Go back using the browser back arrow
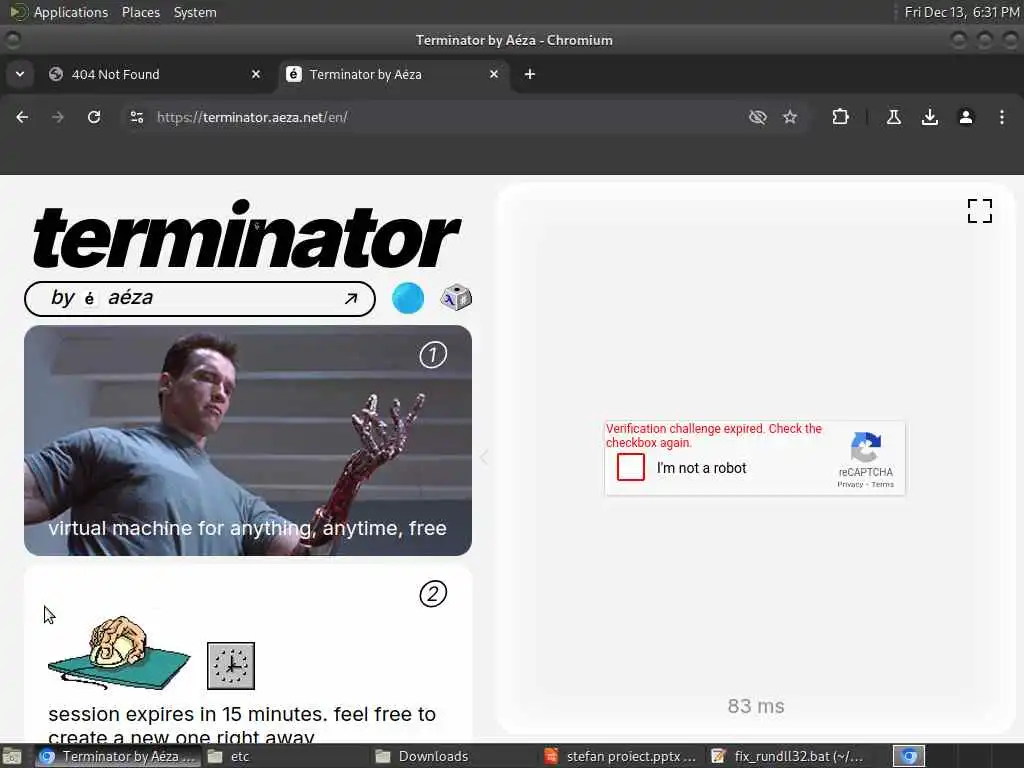The width and height of the screenshot is (1024, 768). tap(22, 117)
